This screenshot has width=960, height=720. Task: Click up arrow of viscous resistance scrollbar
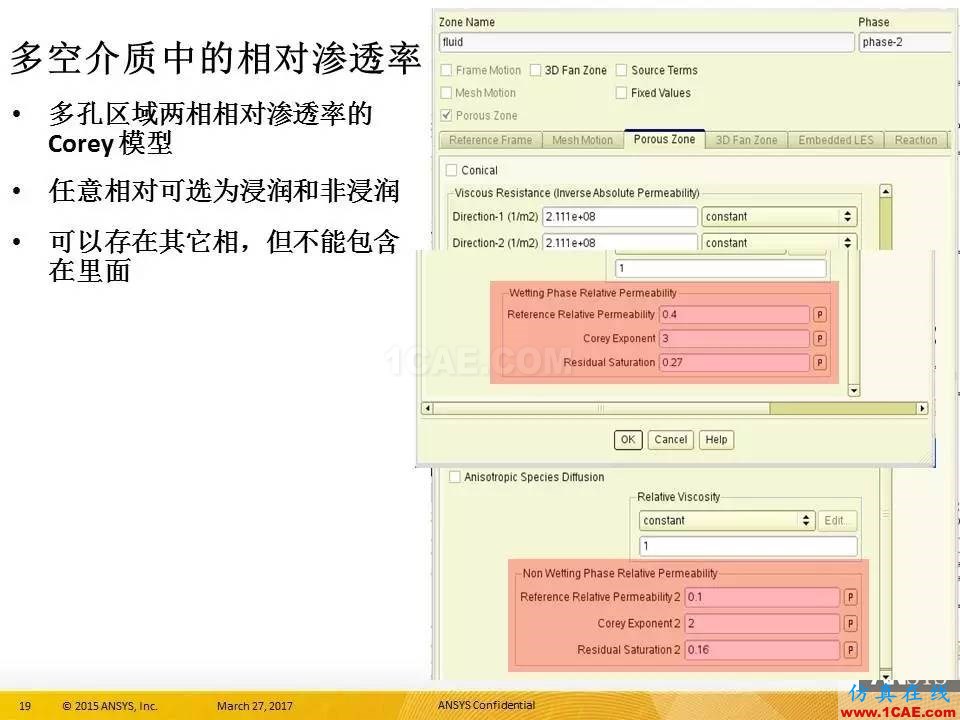885,191
